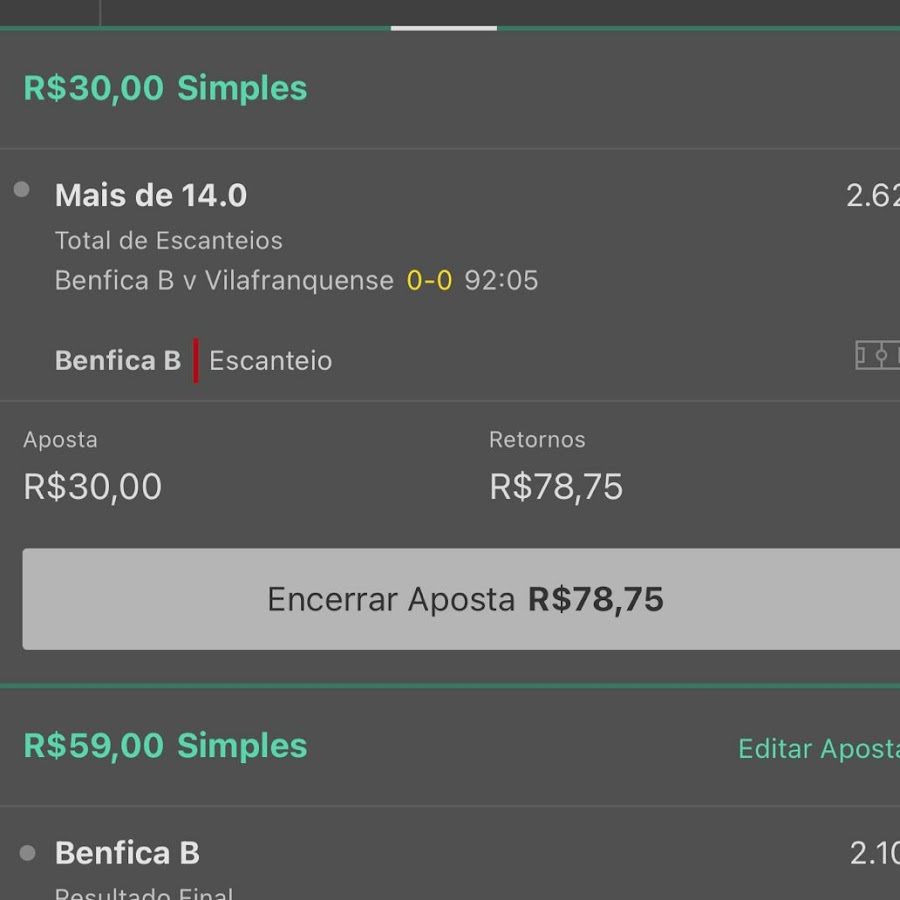Tap Encerrar Aposta R$78,75 button
This screenshot has width=900, height=900.
pos(461,599)
